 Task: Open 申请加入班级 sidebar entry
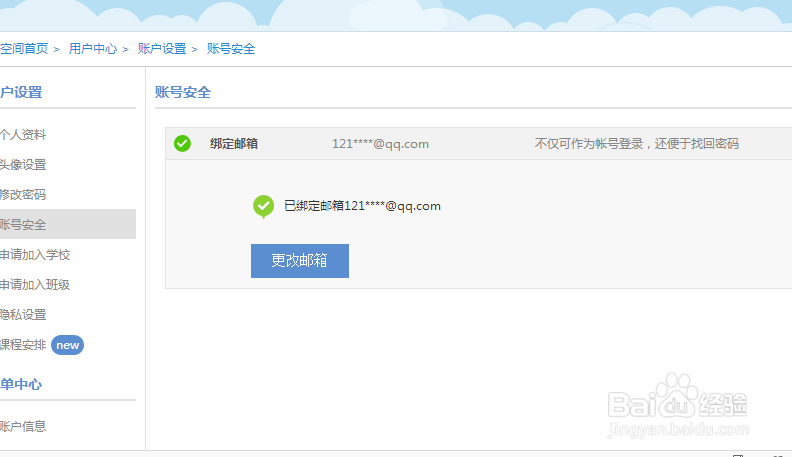point(35,284)
